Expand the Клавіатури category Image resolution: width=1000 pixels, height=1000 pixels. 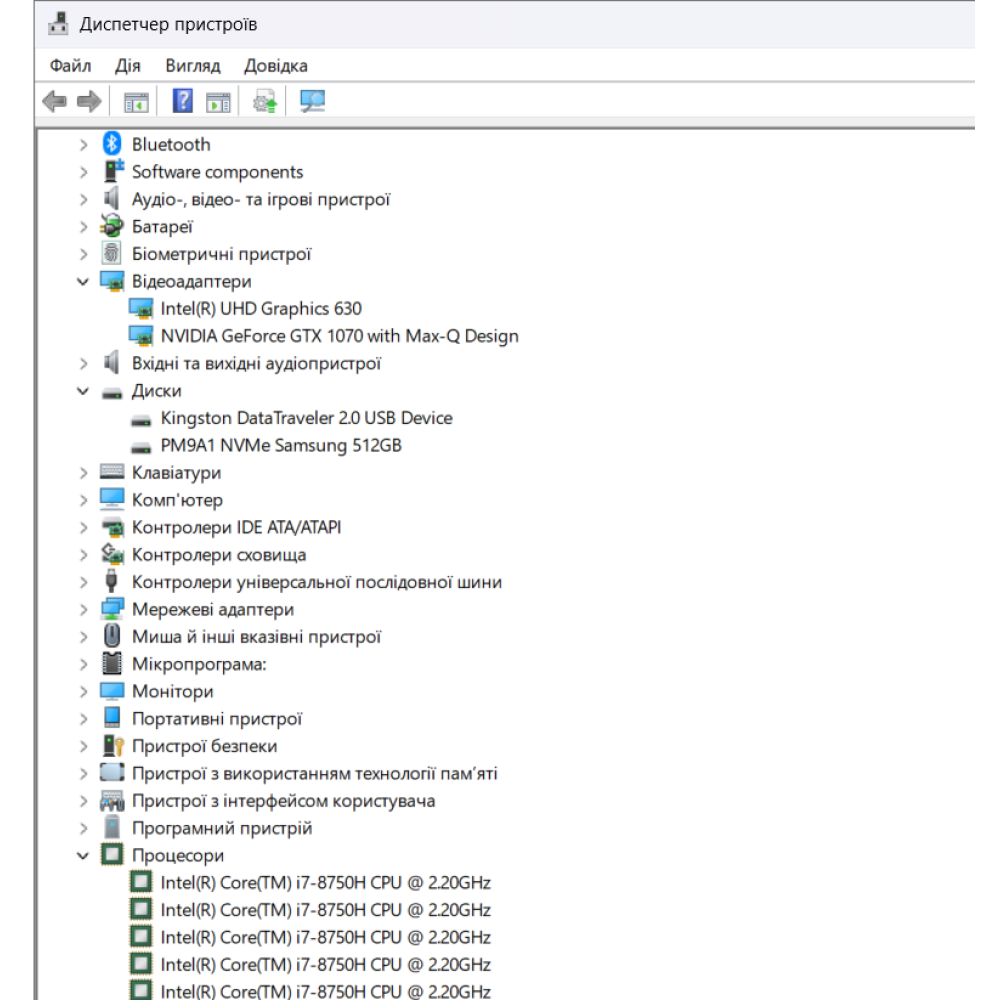pyautogui.click(x=83, y=473)
